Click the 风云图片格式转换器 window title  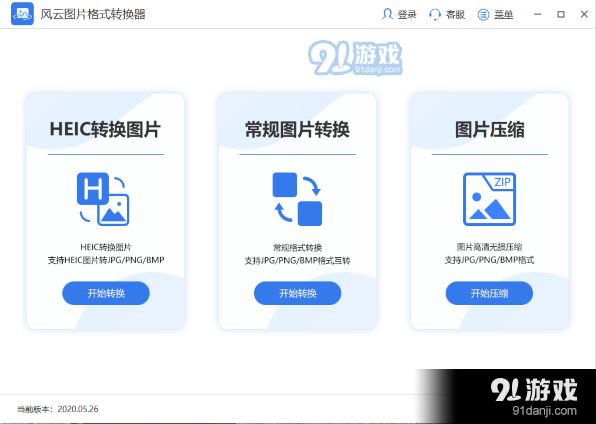click(93, 14)
